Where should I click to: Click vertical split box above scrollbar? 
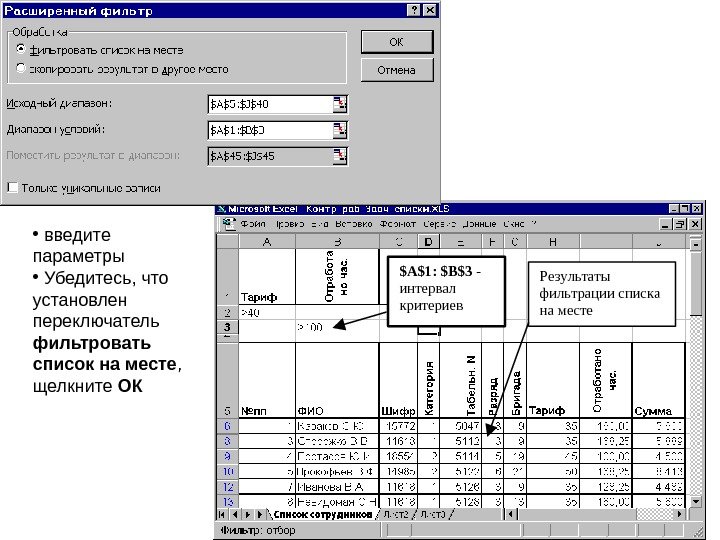[x=696, y=237]
